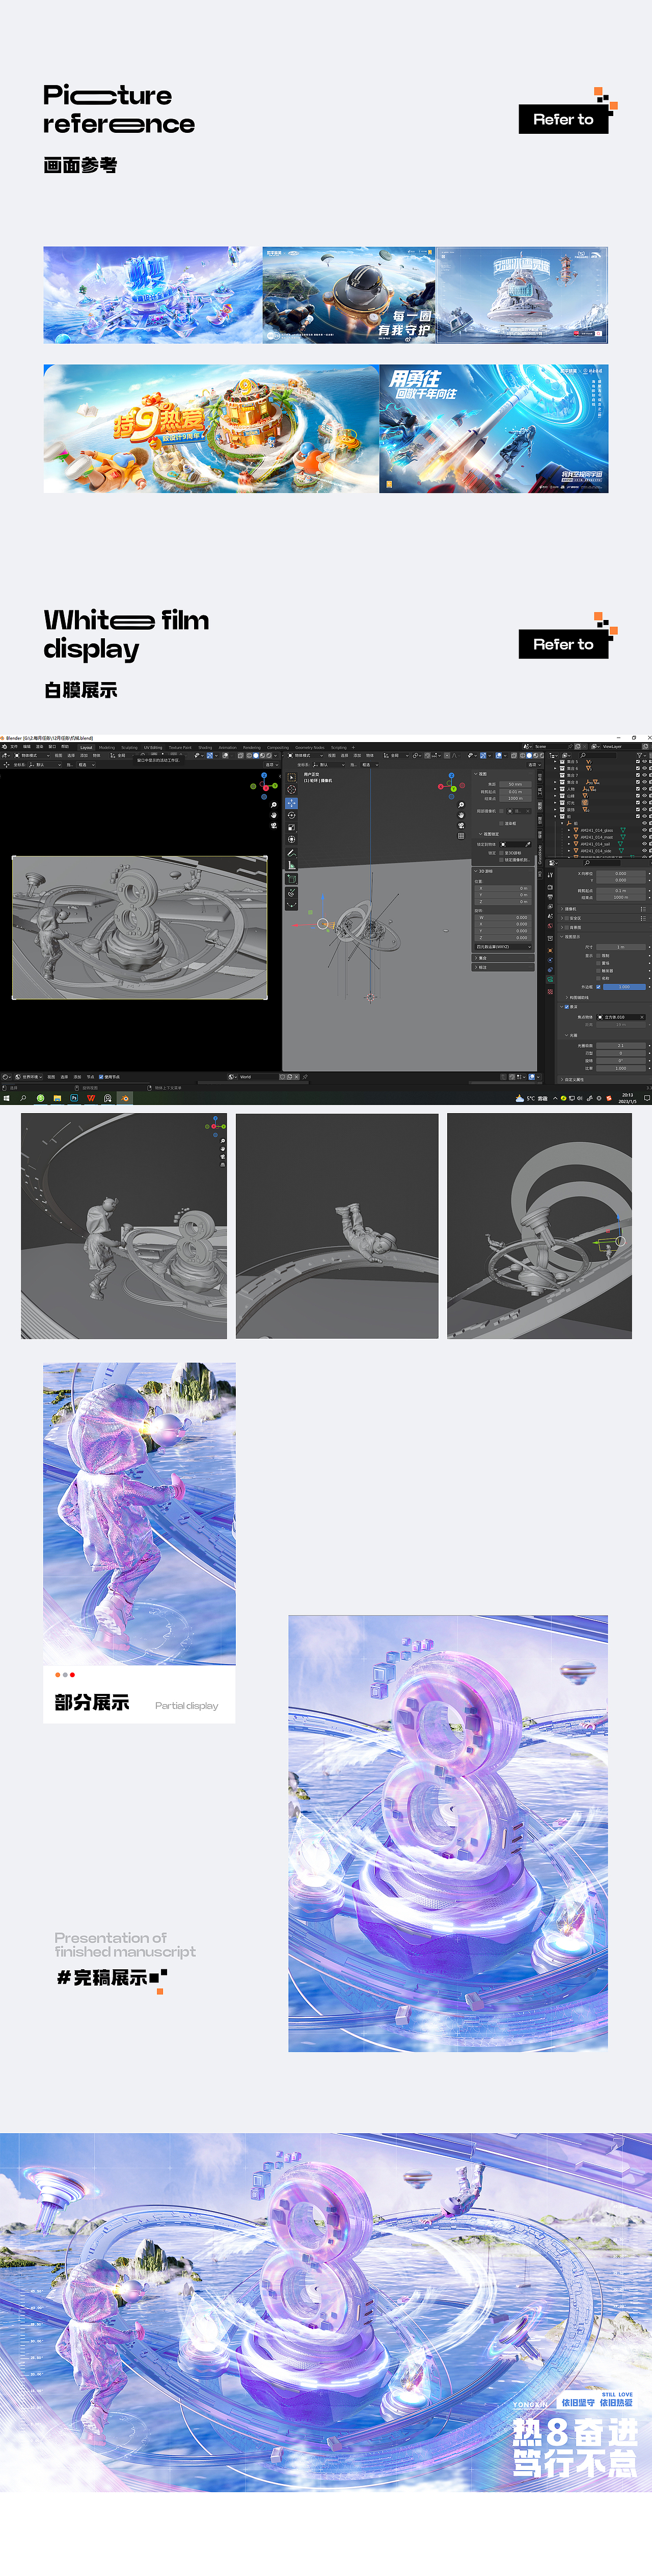Click the Windows search icon

[x=23, y=1098]
